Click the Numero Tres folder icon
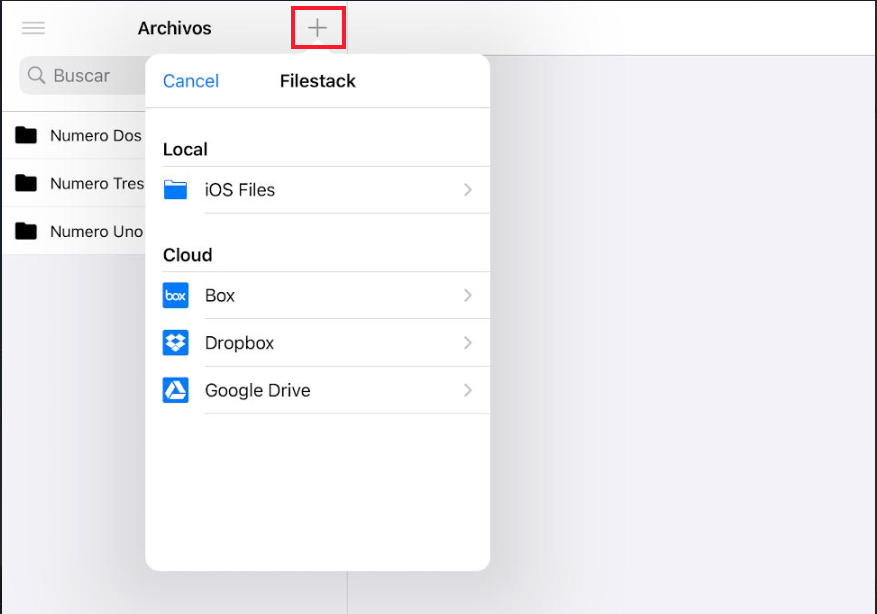This screenshot has width=877, height=614. 26,183
